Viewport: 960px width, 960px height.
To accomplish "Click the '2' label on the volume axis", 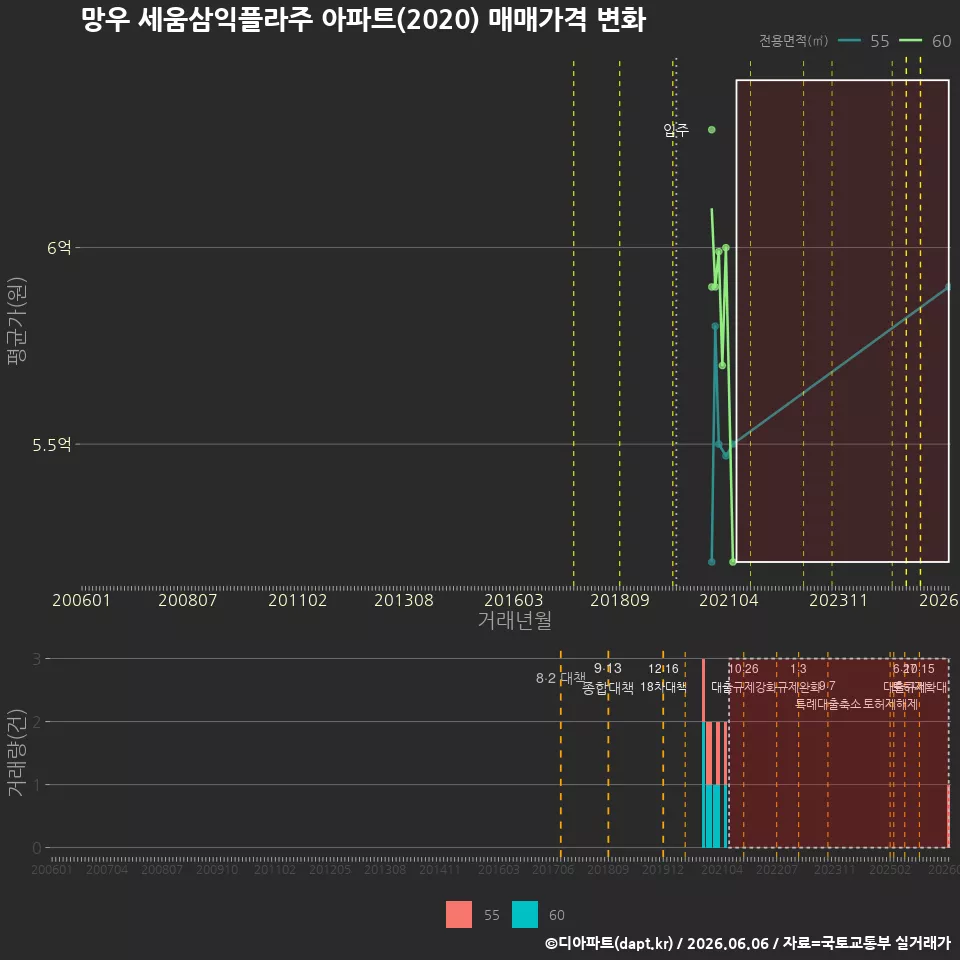I will coord(36,722).
